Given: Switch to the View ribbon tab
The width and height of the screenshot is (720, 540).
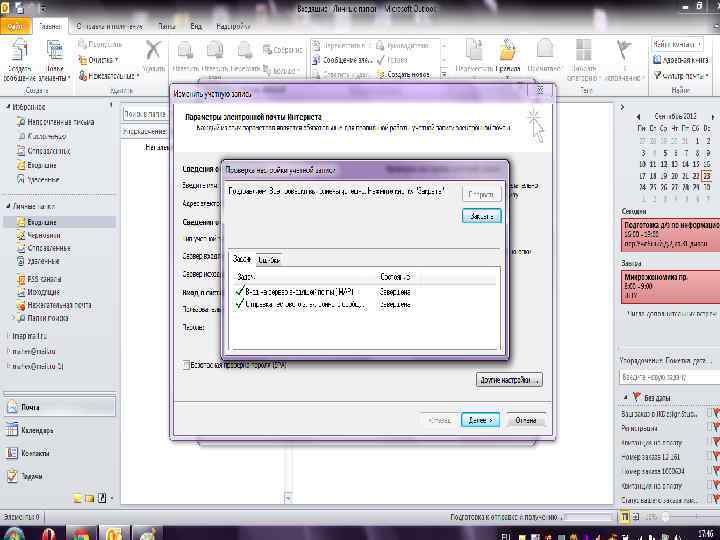Looking at the screenshot, I should coord(196,26).
